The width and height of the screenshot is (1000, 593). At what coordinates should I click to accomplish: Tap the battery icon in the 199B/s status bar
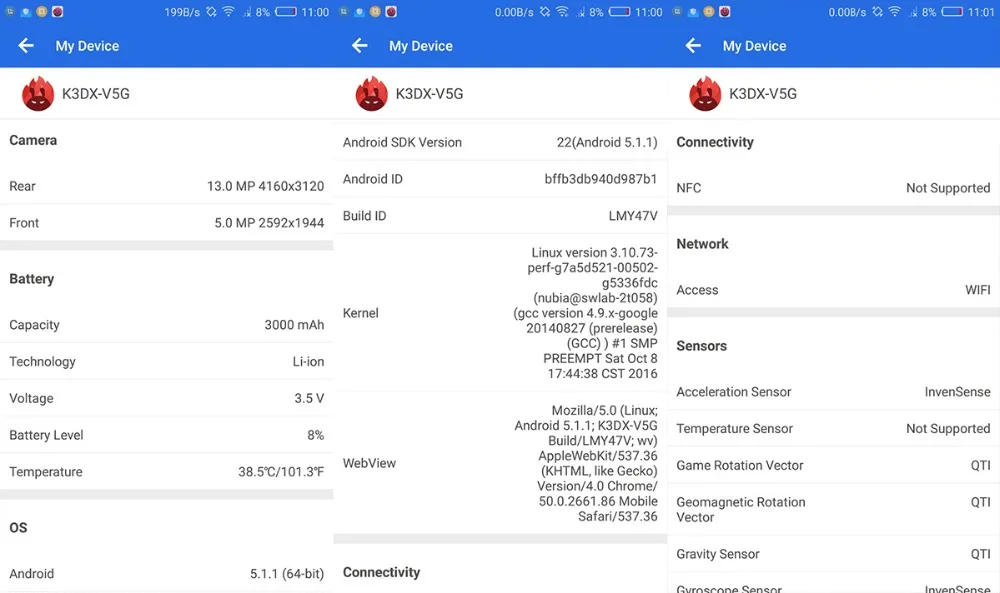(286, 11)
